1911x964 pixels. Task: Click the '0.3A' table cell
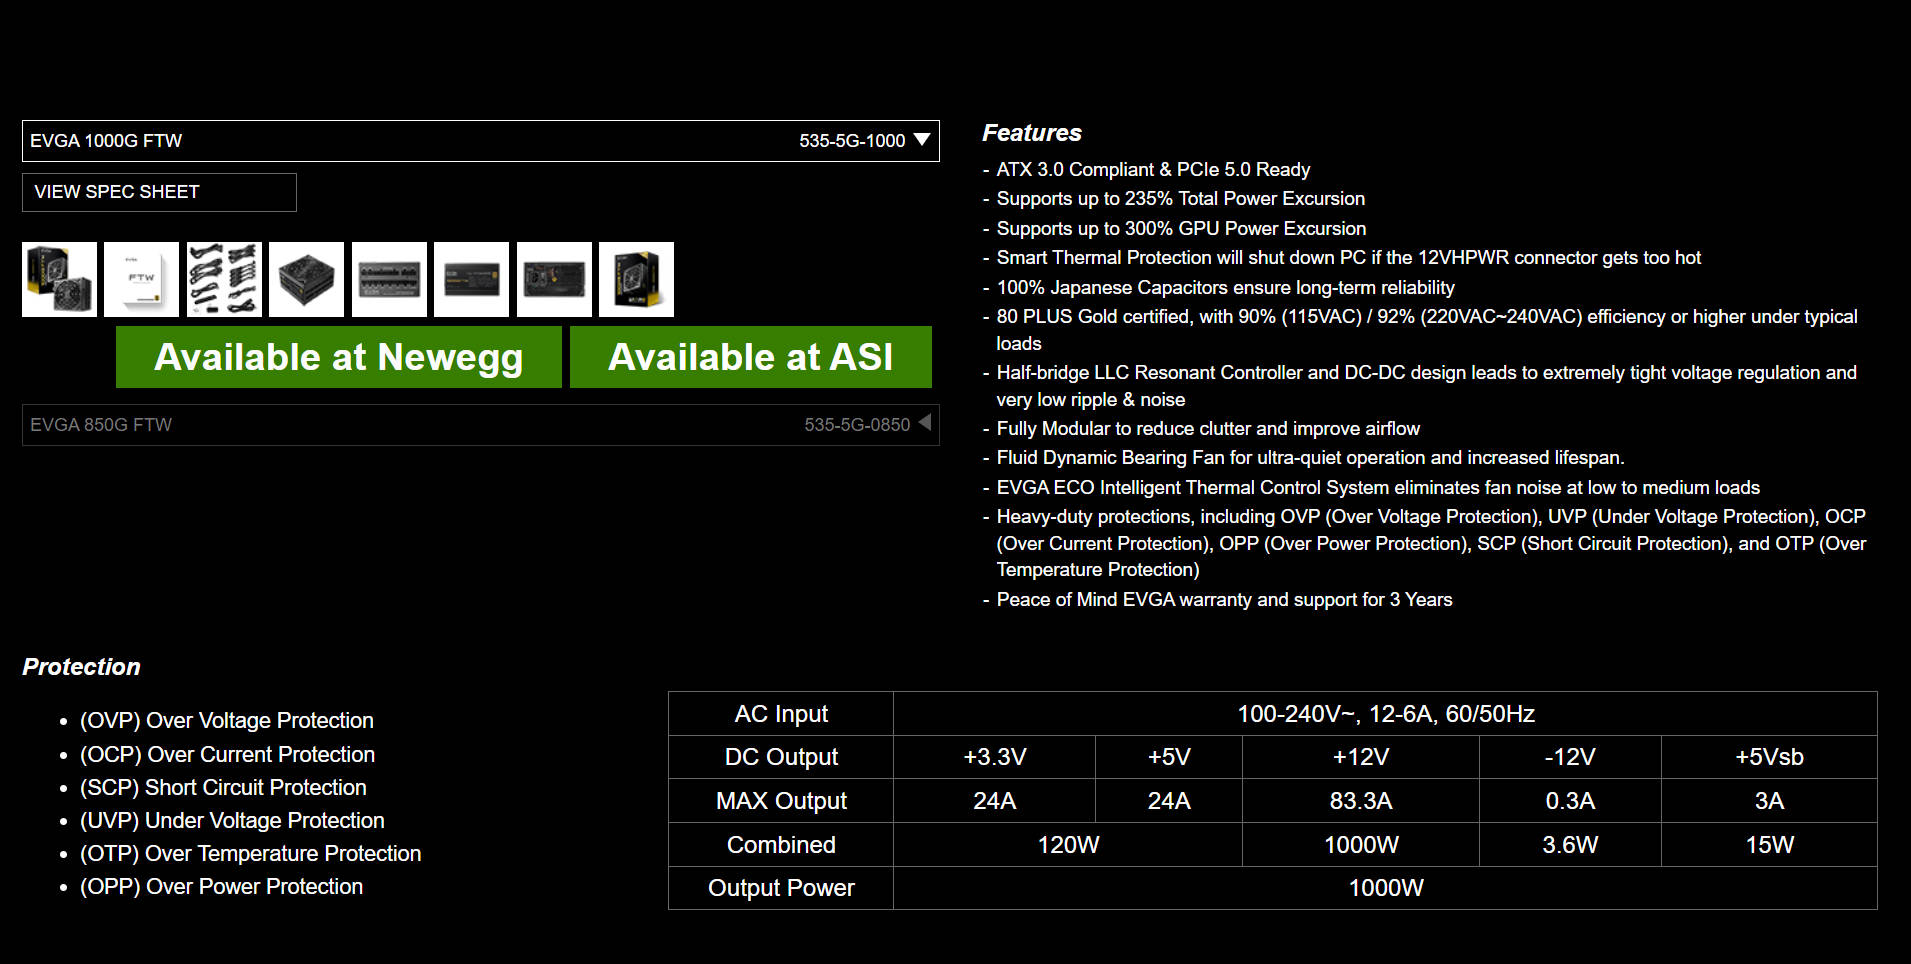(1570, 801)
